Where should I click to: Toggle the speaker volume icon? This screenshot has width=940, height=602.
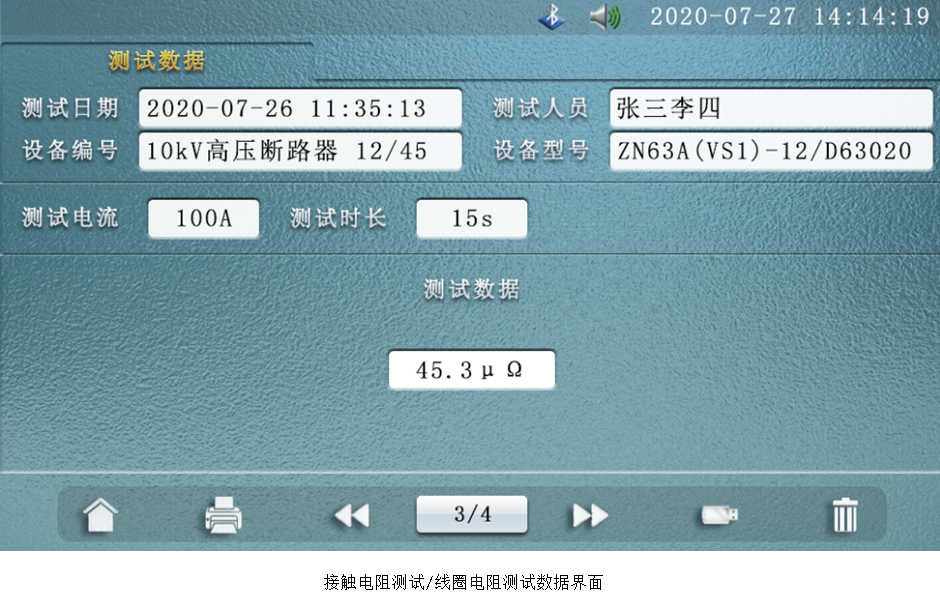[603, 17]
